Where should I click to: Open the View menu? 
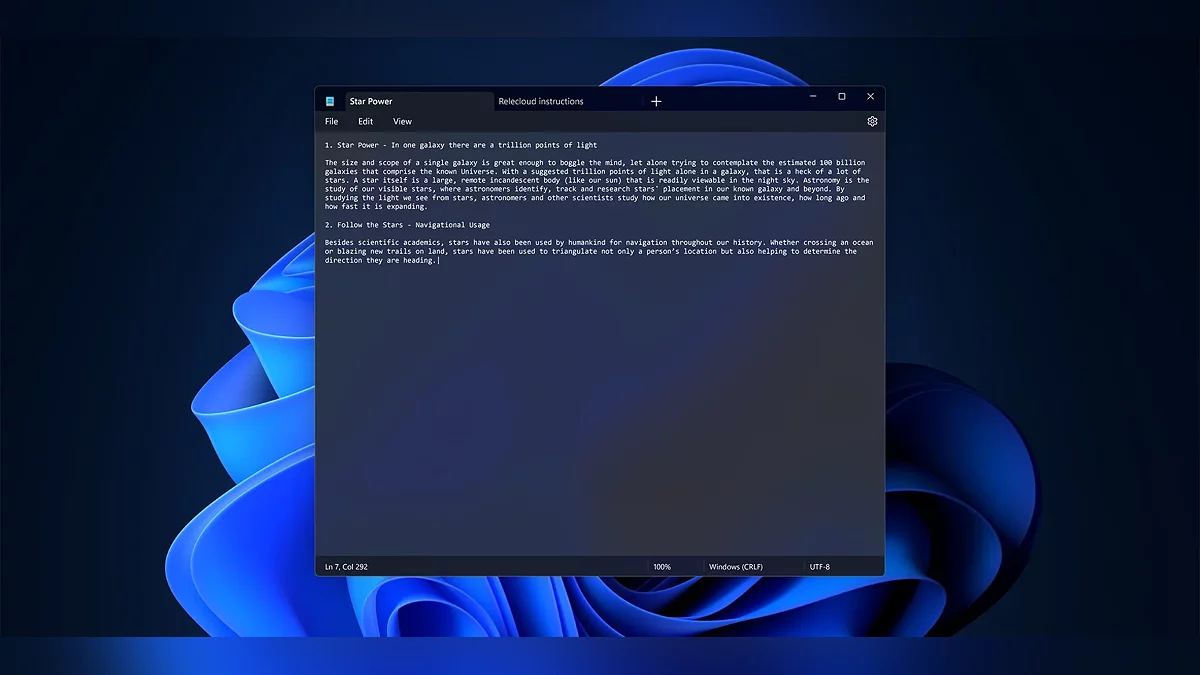(x=402, y=121)
